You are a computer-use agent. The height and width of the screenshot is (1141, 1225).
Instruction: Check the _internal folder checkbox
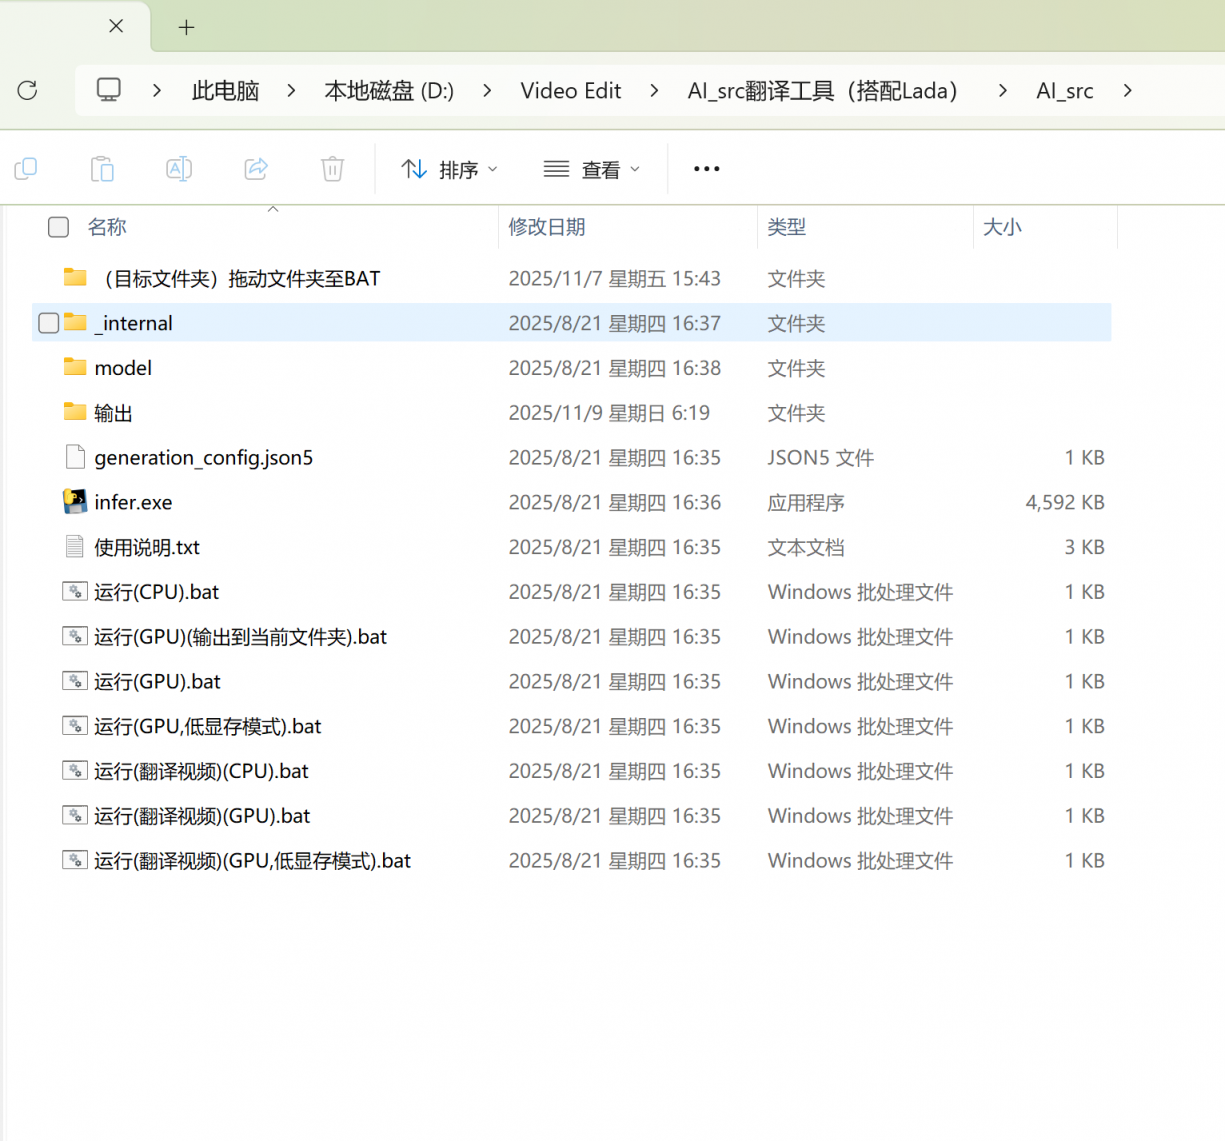[48, 323]
